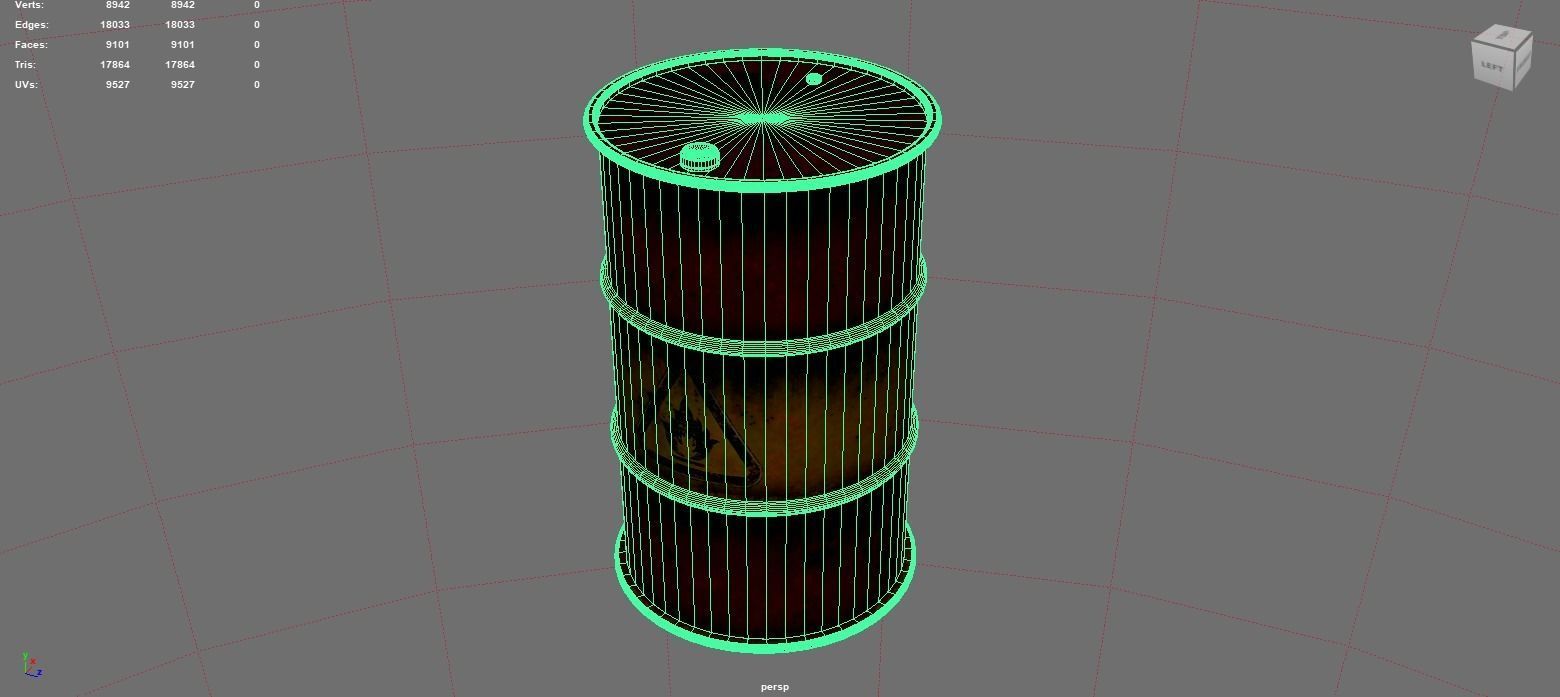Select the large bung cap on barrel lid
The image size is (1560, 697).
tap(699, 157)
